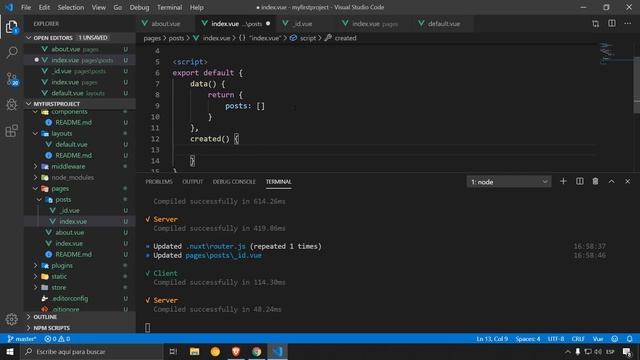Open the Extensions view in activity bar
Viewport: 640px width, 360px height.
click(11, 131)
